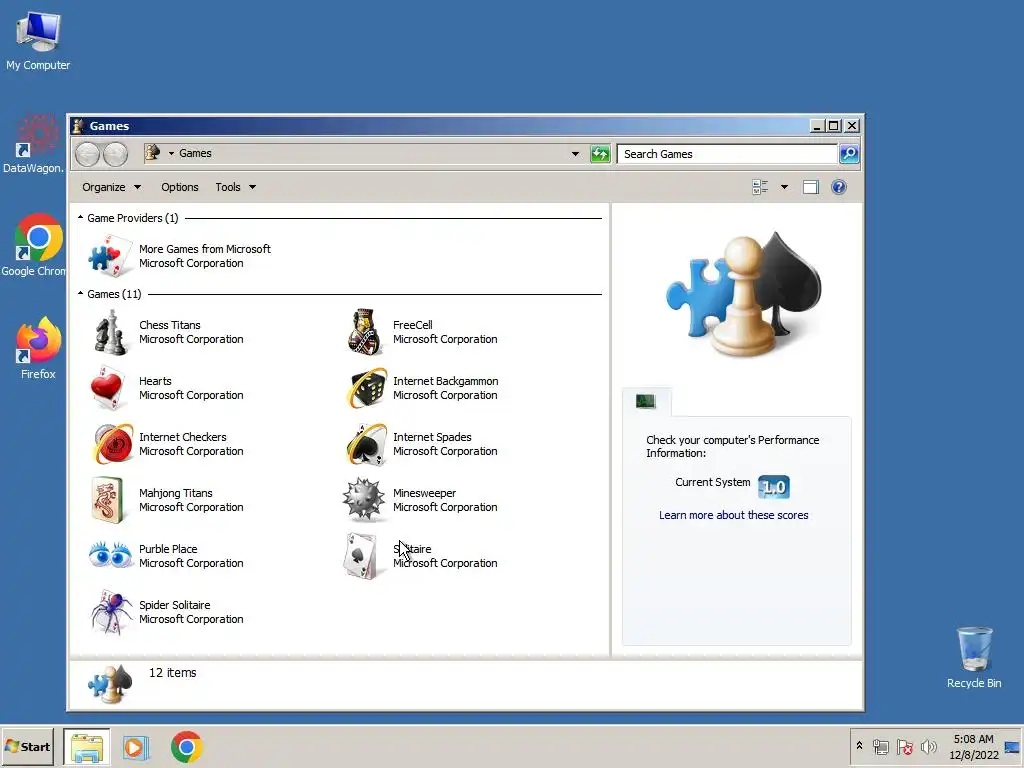
Task: Click the Search Games input field
Action: 727,154
